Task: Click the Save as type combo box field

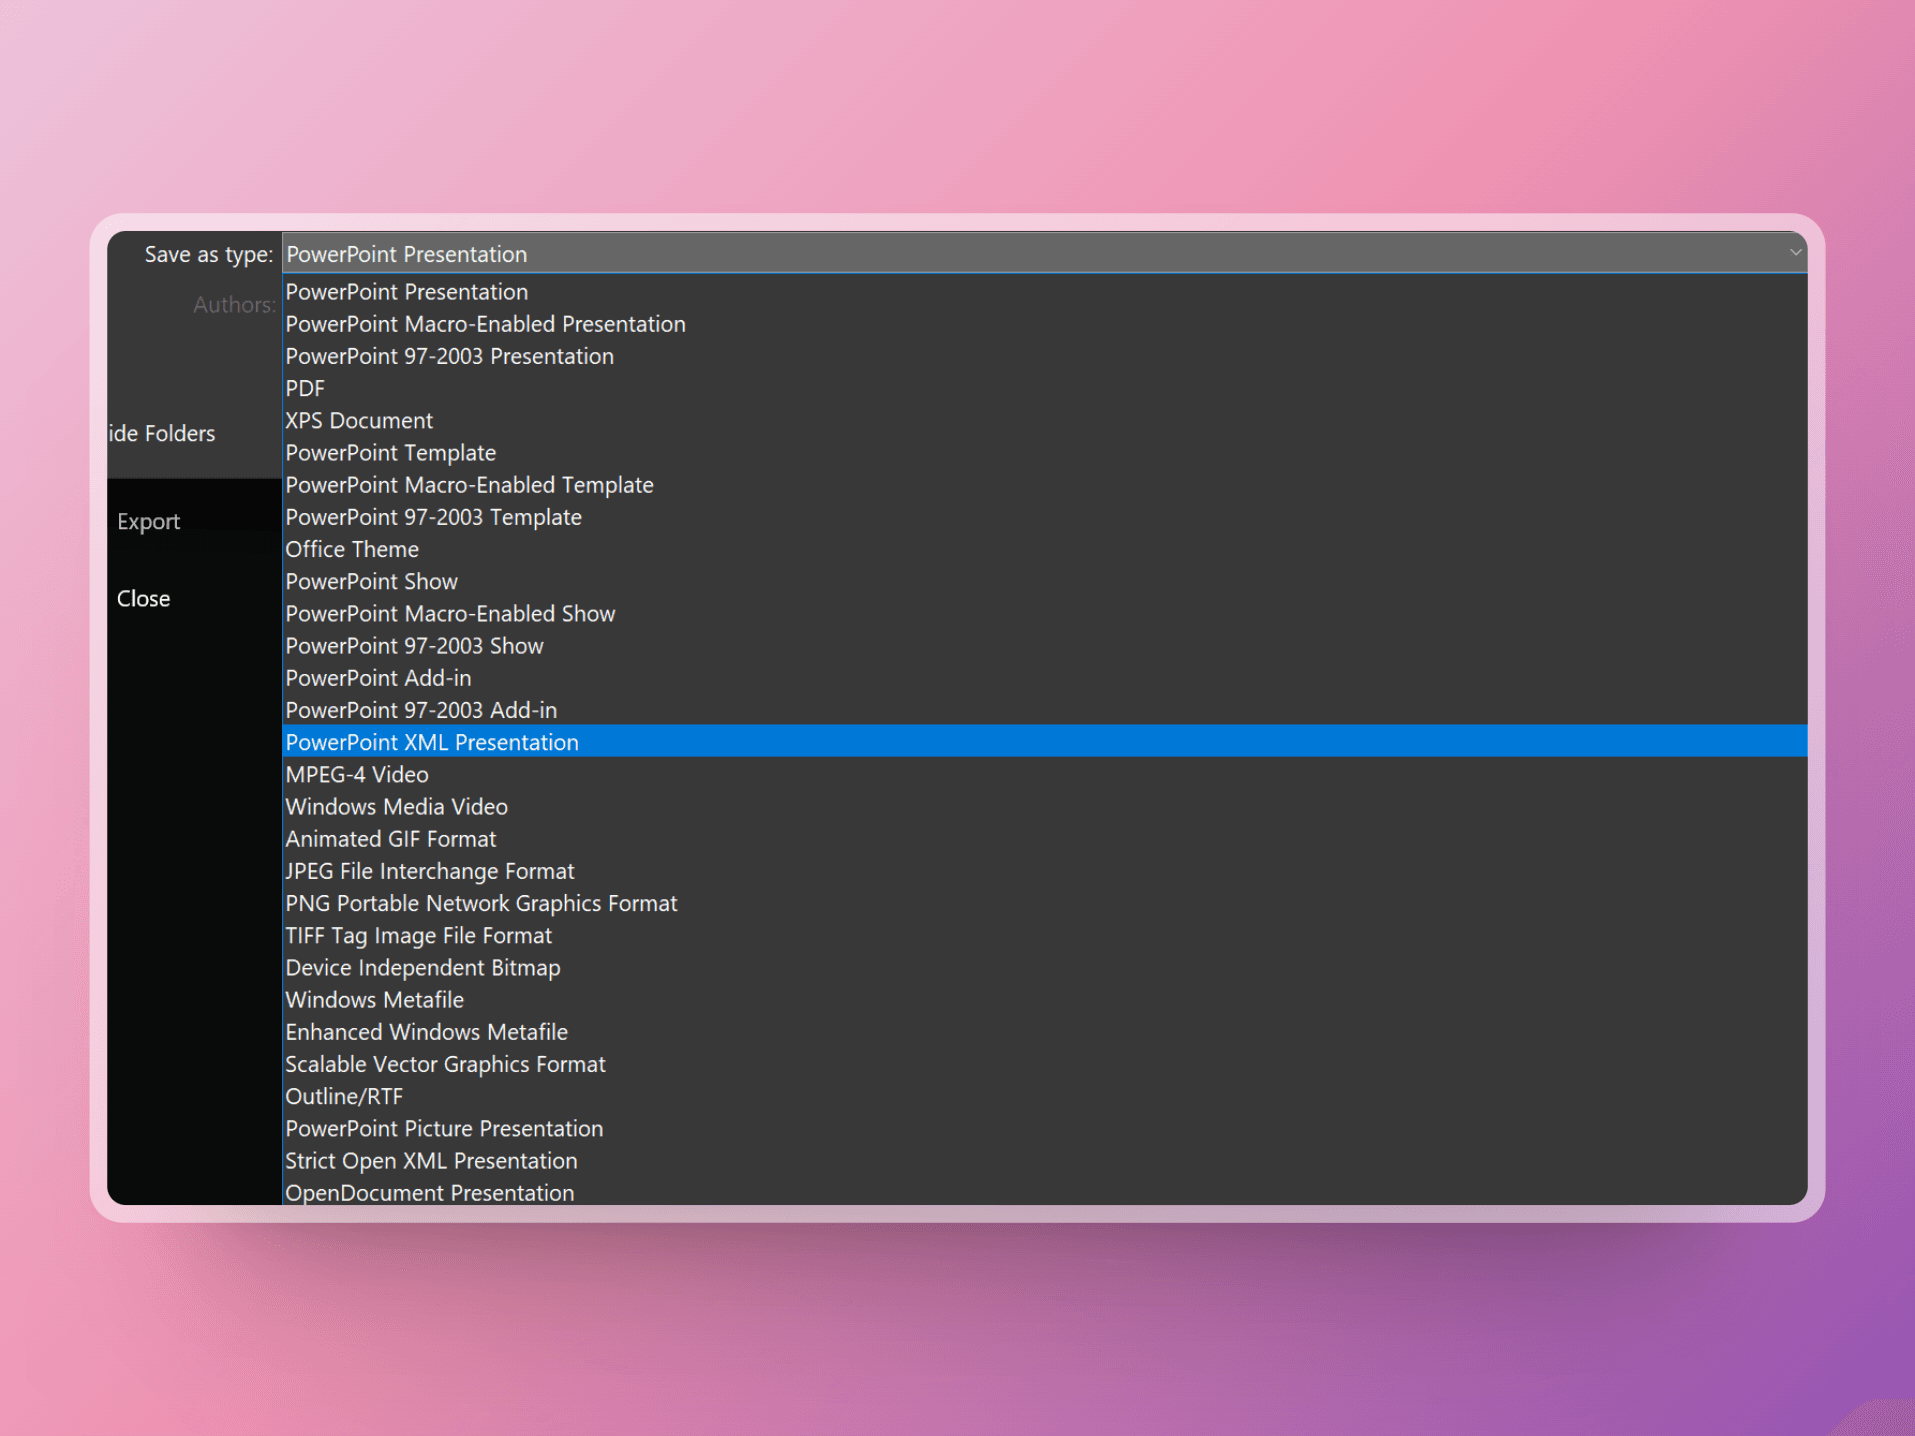Action: coord(1044,254)
